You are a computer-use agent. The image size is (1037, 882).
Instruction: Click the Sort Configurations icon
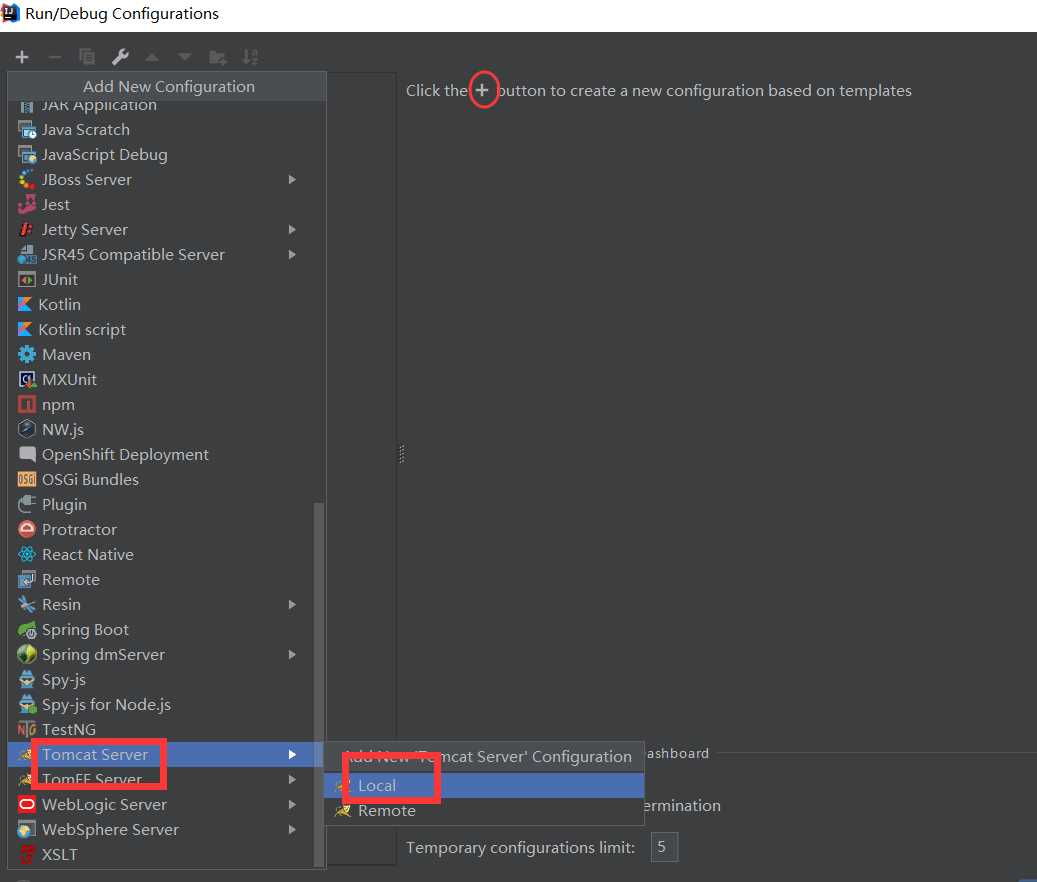250,58
